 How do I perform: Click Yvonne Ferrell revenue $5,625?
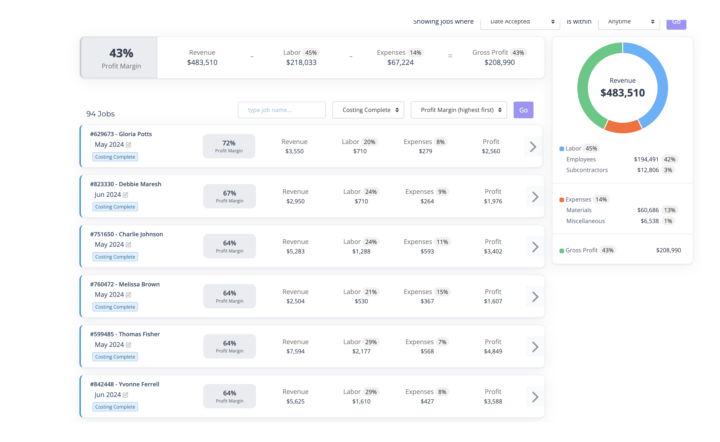tap(295, 402)
